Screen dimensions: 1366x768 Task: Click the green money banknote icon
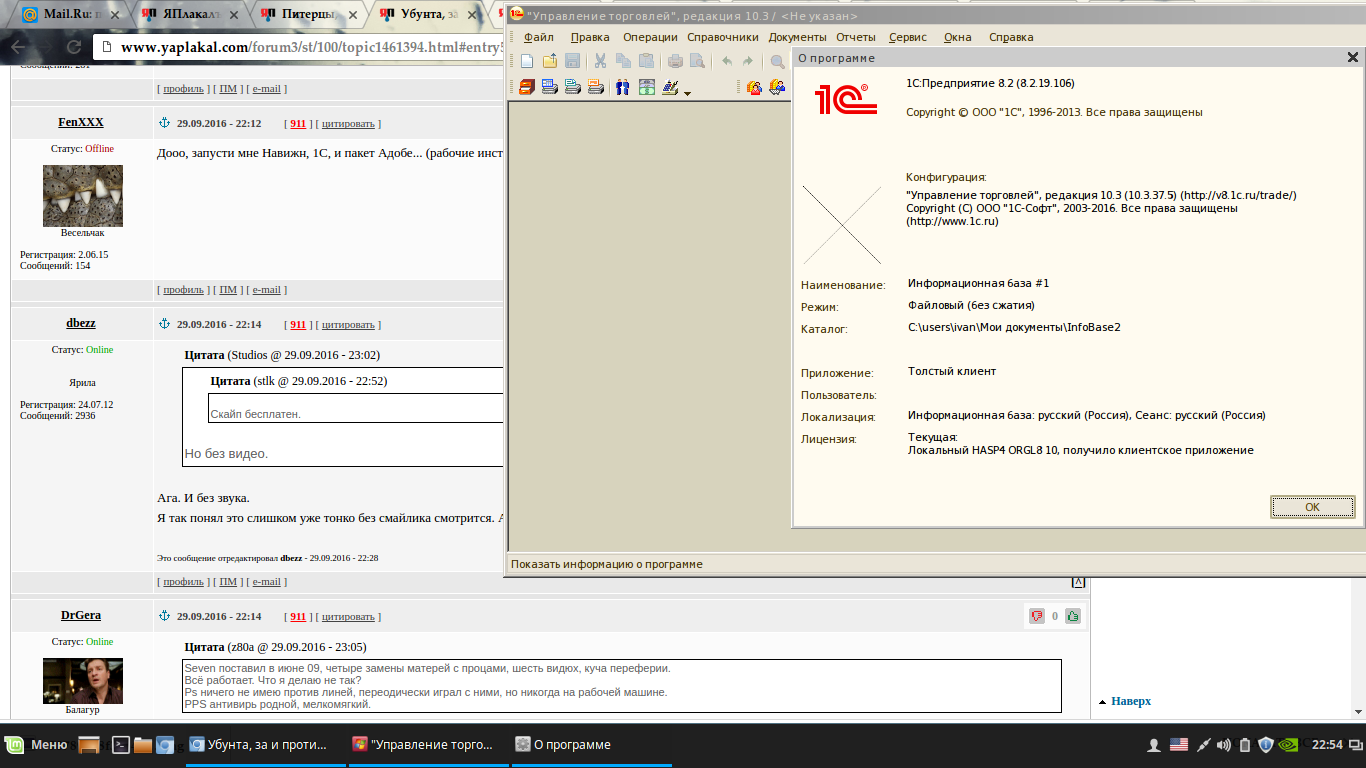click(646, 87)
